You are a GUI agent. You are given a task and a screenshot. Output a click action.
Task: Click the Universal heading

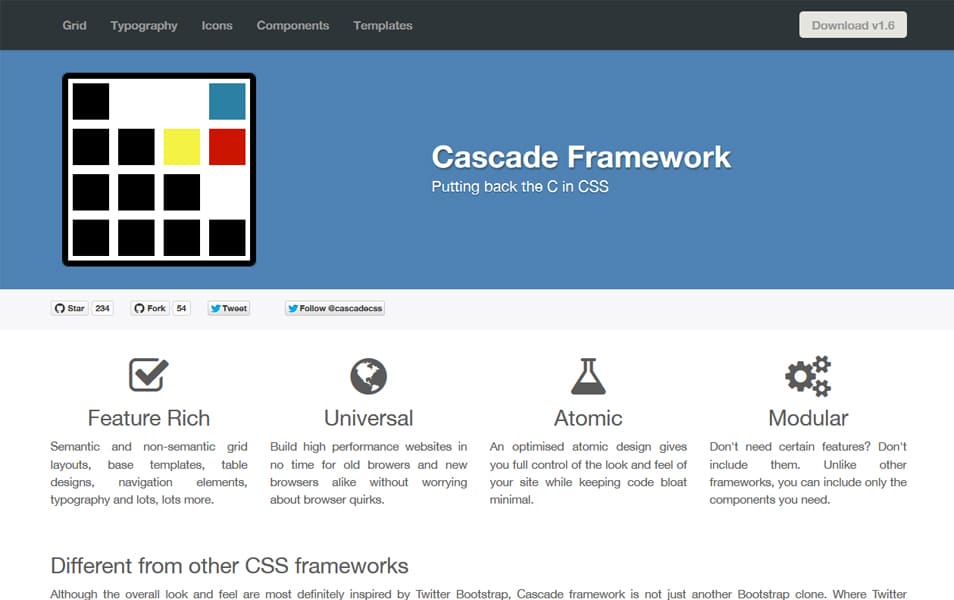368,418
